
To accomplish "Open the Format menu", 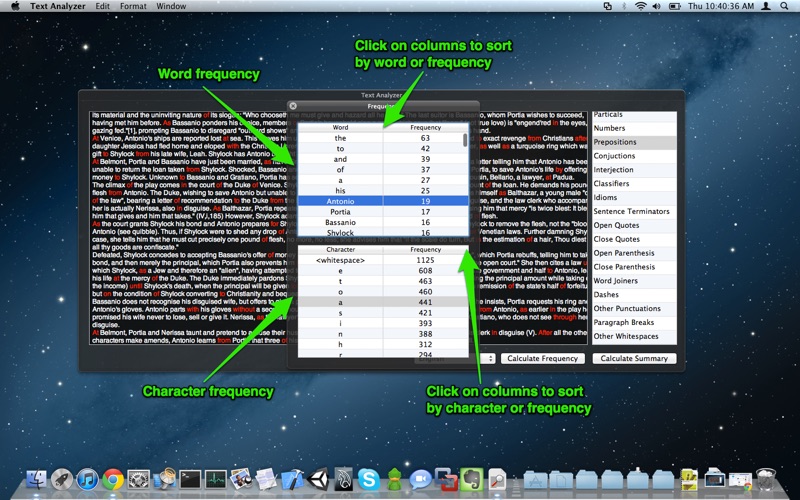I will [133, 6].
